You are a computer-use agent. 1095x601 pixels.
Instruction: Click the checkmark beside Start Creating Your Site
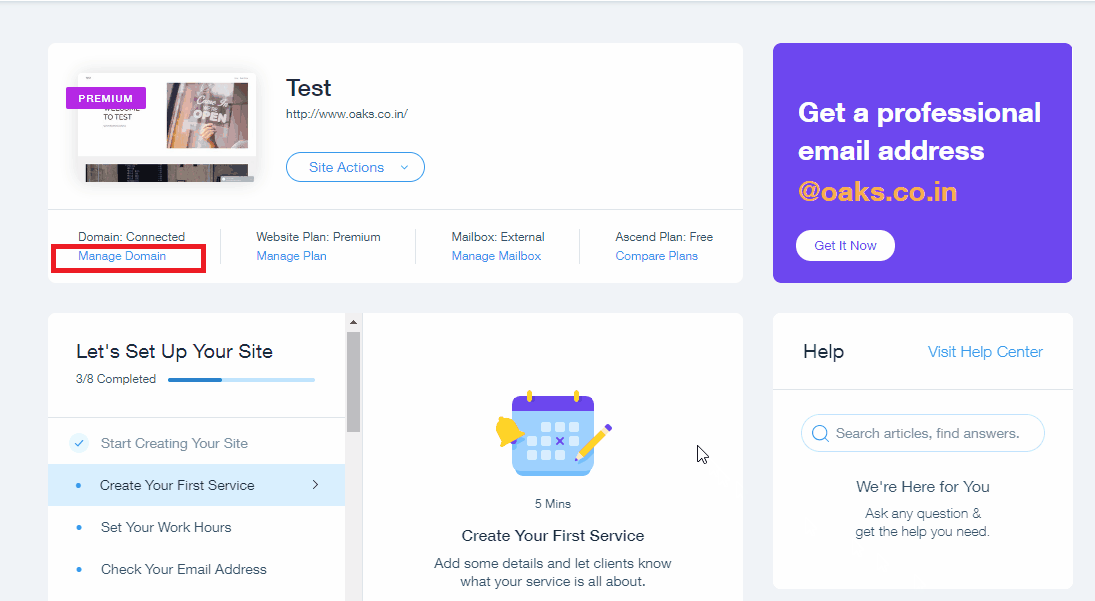[79, 443]
